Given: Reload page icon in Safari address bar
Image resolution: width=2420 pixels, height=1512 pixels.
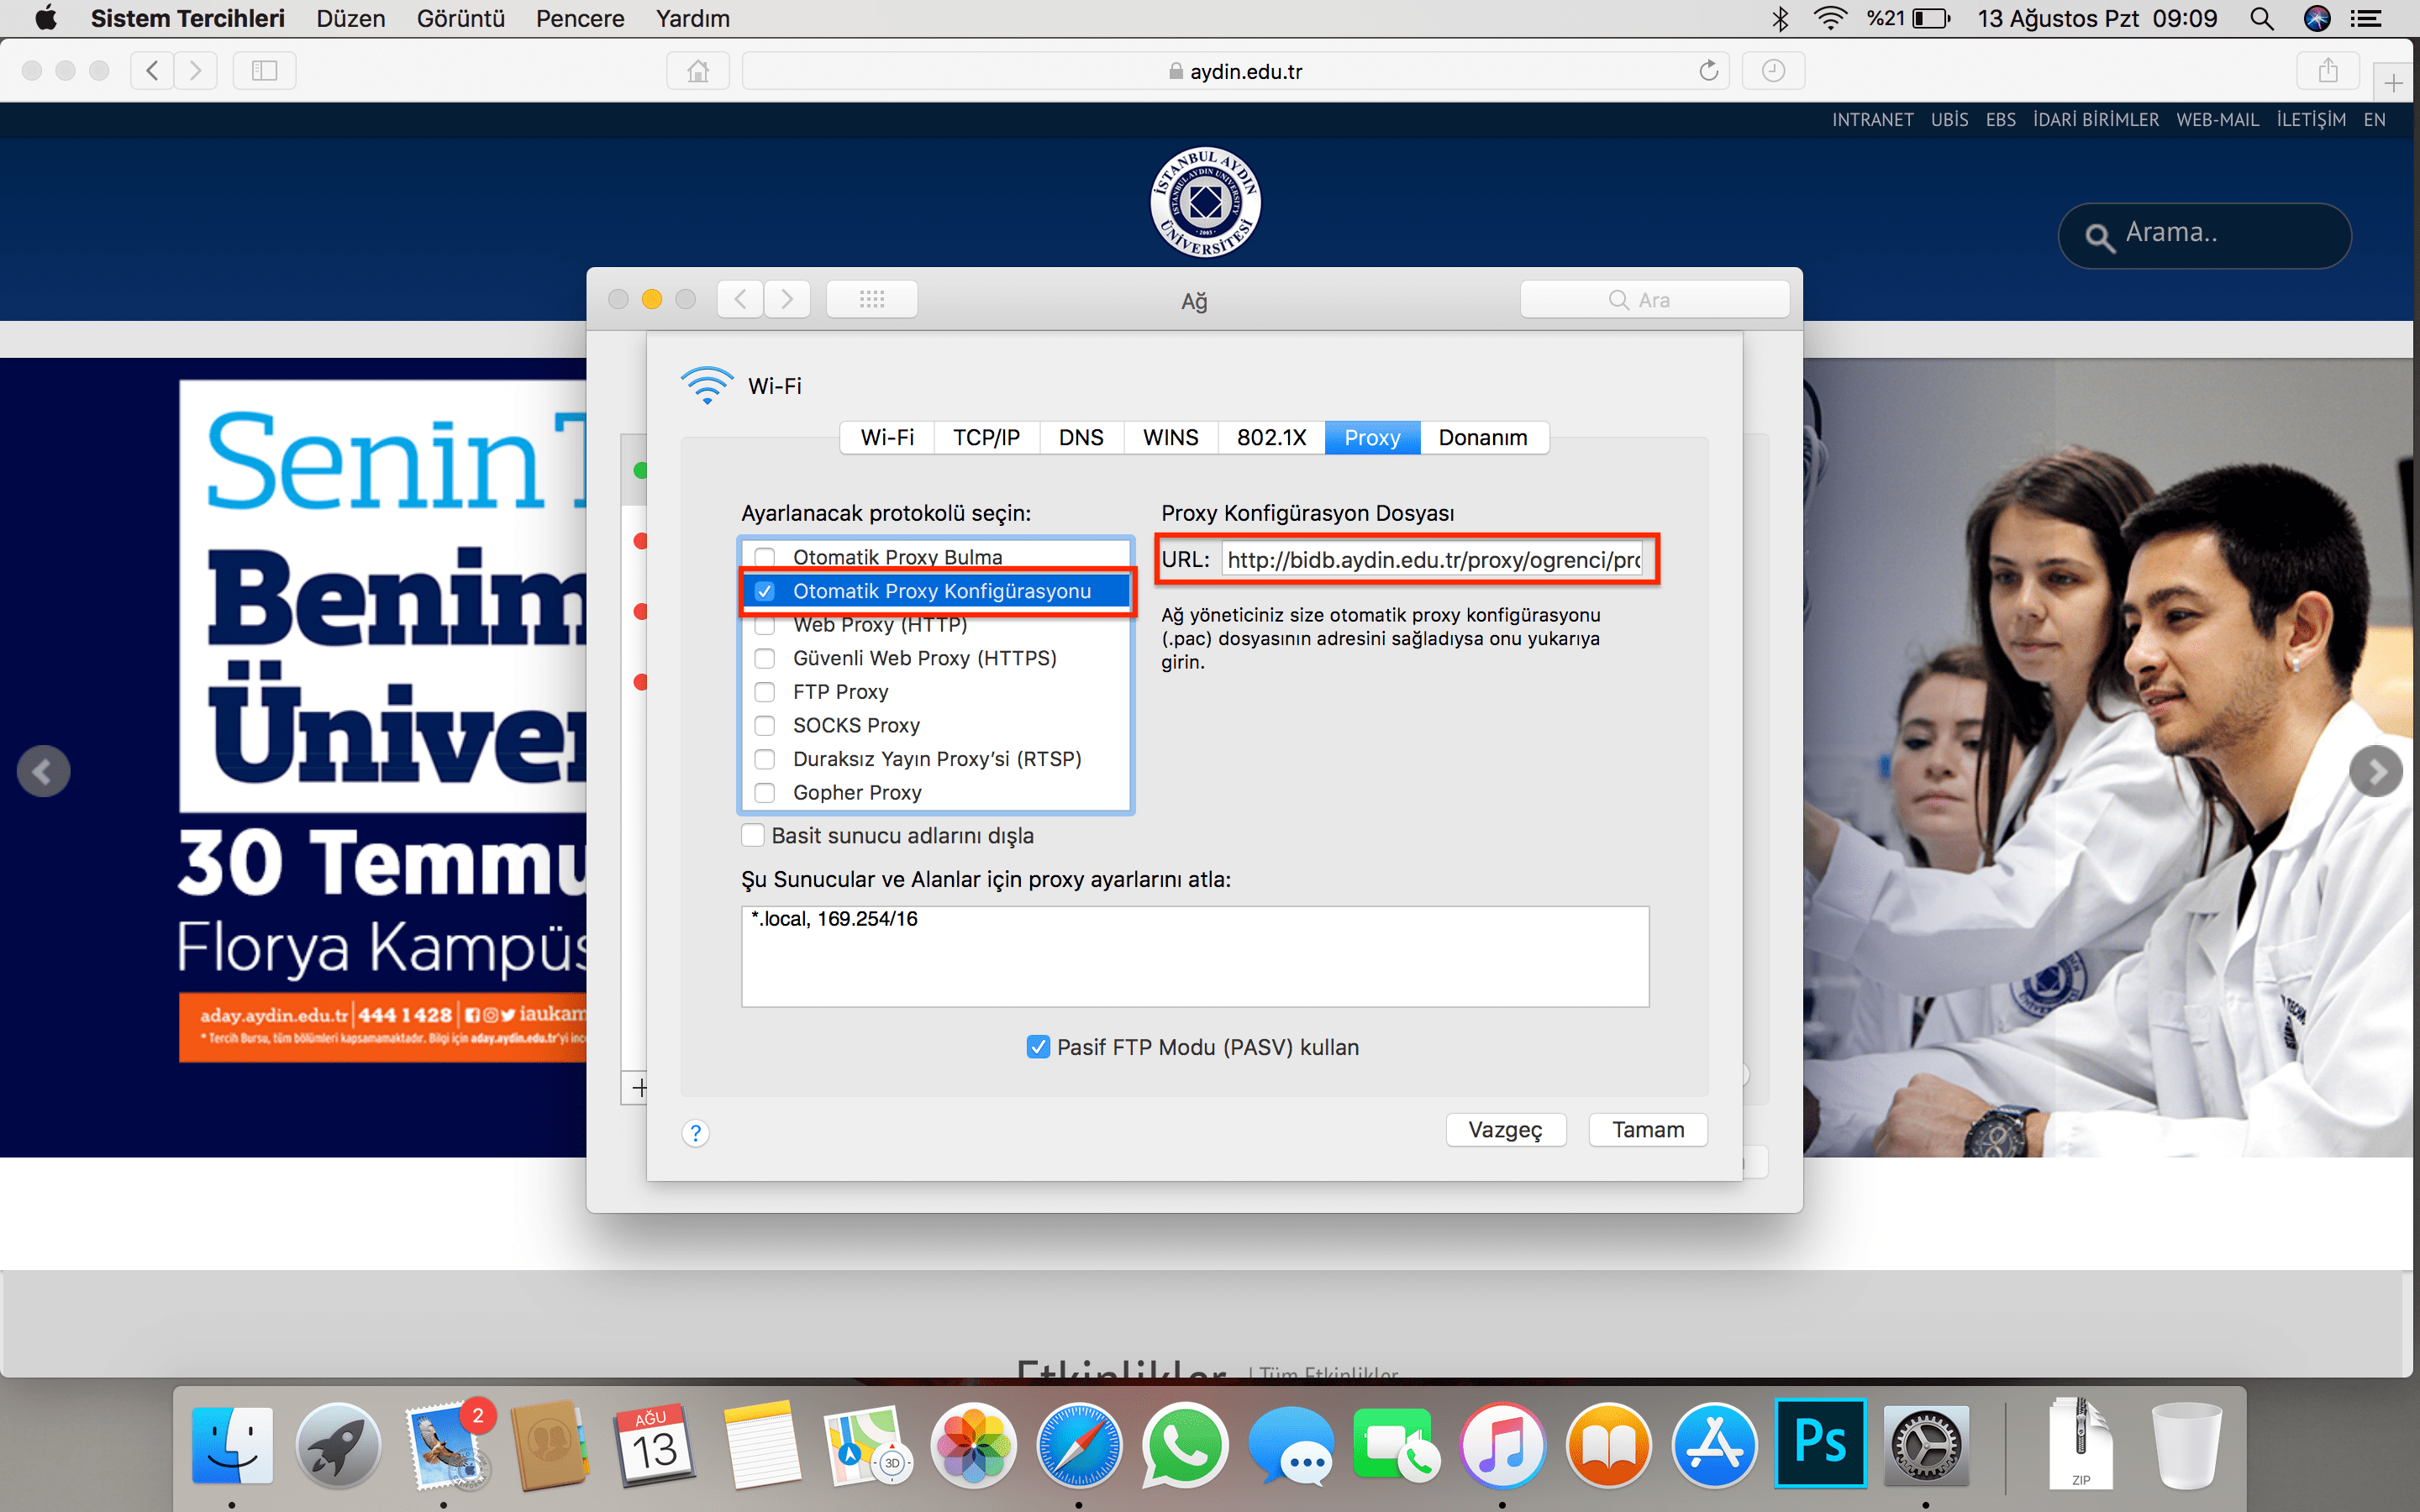Looking at the screenshot, I should pyautogui.click(x=1709, y=71).
